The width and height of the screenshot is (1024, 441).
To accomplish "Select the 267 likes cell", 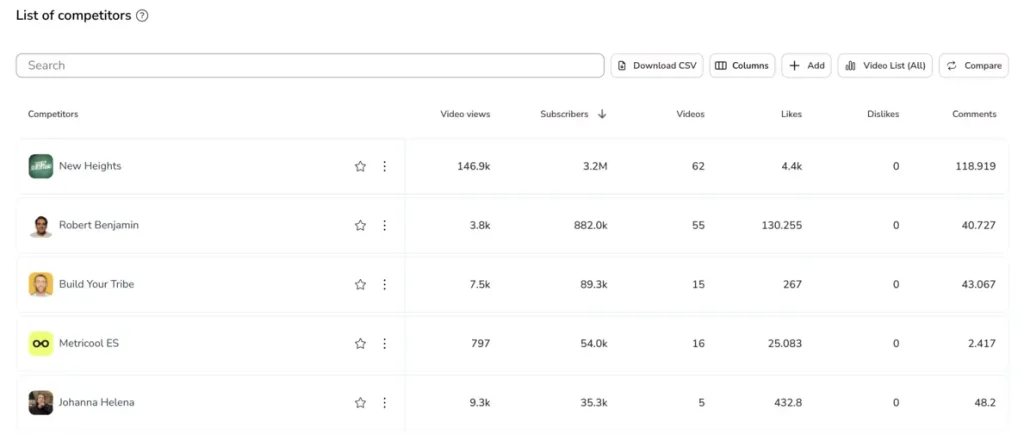I will click(x=792, y=285).
